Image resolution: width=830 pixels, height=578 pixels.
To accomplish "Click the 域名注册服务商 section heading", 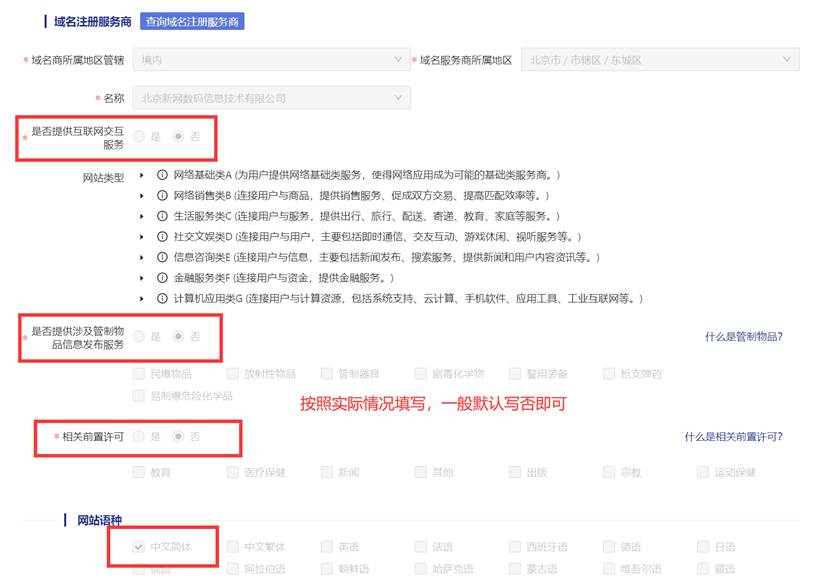I will coord(93,22).
